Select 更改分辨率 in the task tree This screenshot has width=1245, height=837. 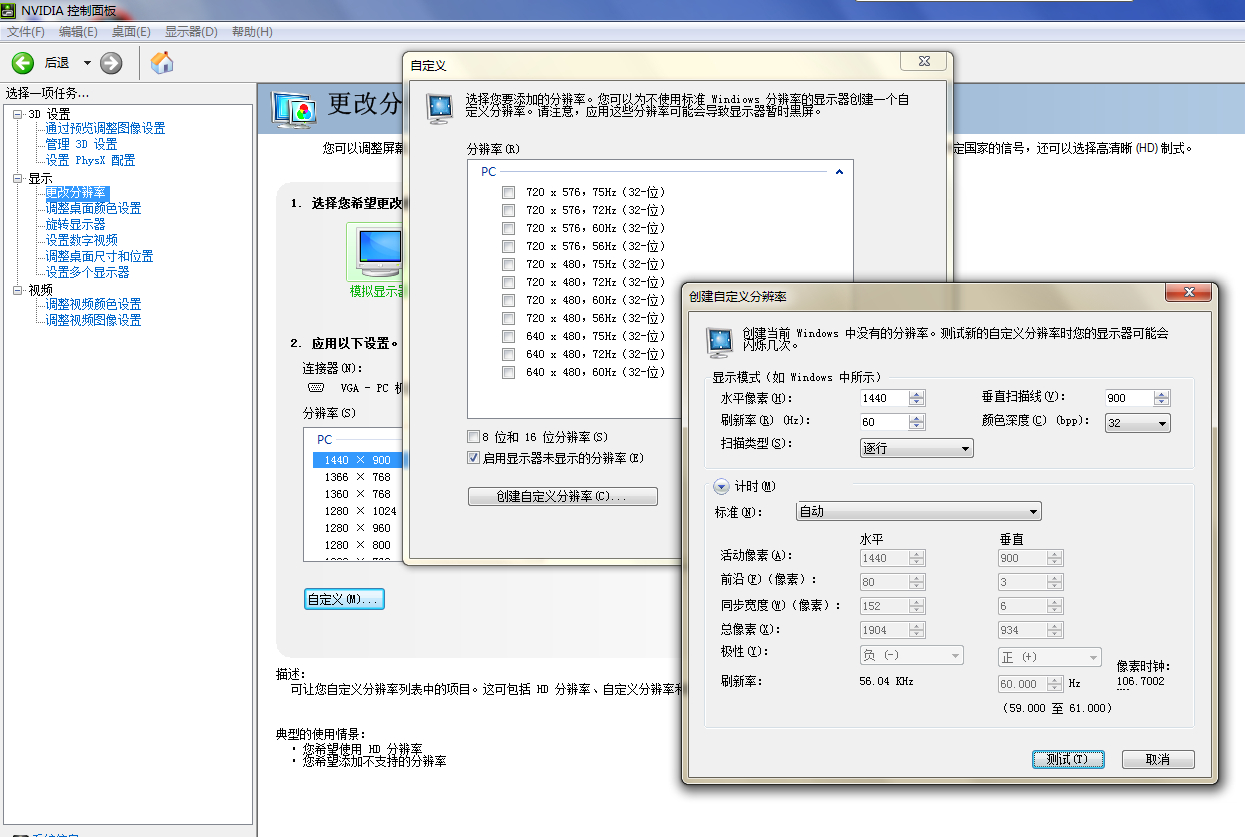click(x=76, y=192)
